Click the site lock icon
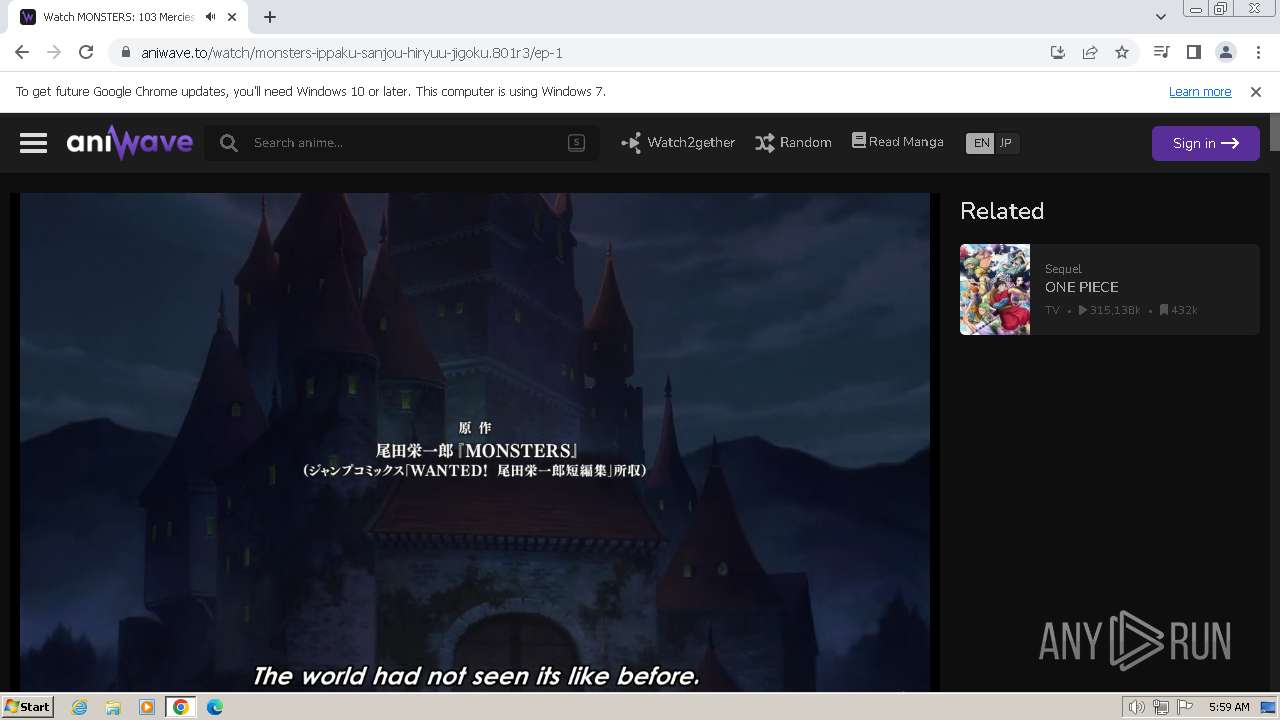The height and width of the screenshot is (720, 1280). 125,53
